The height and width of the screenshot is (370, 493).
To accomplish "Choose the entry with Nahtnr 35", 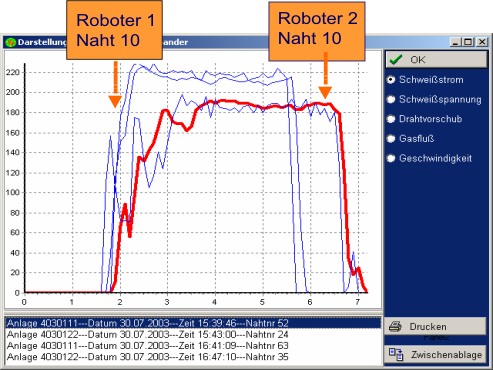I will tap(193, 357).
